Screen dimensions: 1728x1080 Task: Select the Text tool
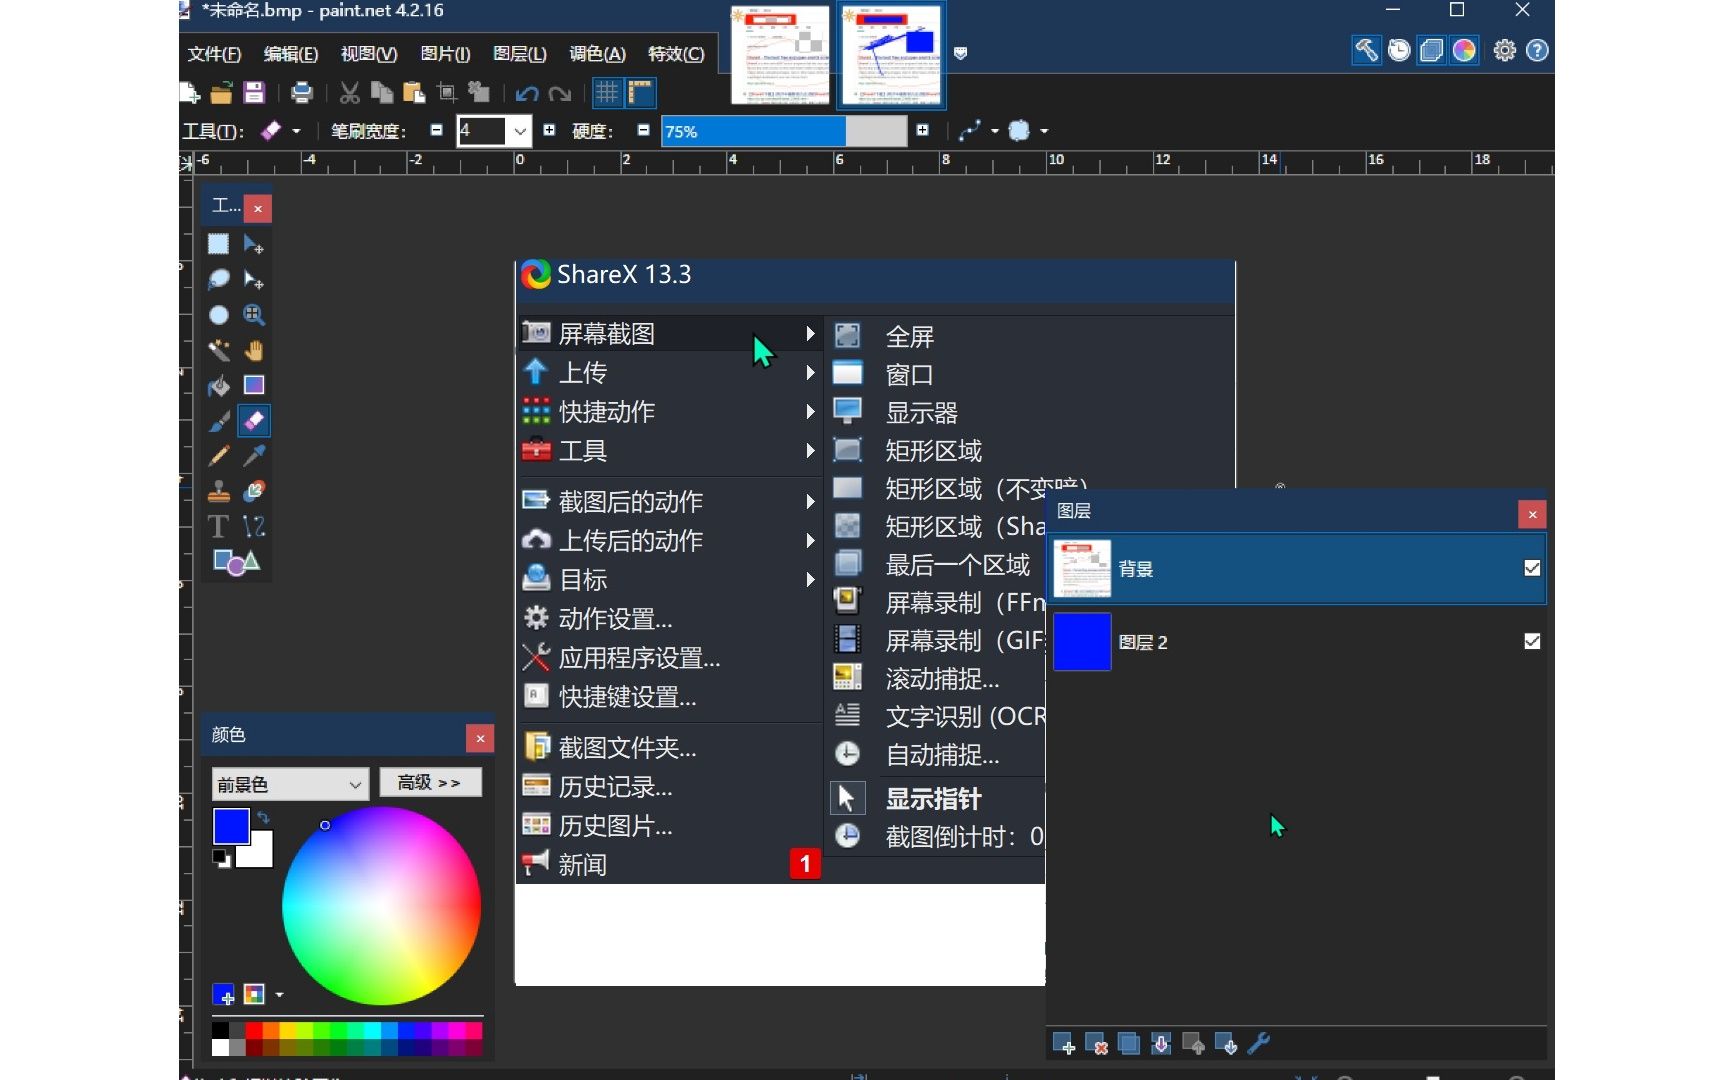[x=218, y=526]
